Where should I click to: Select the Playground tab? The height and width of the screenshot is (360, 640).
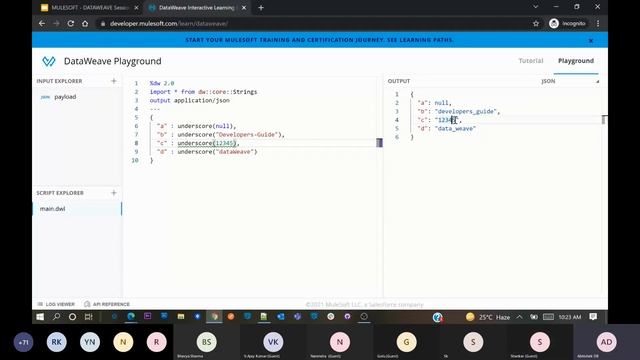tap(576, 61)
